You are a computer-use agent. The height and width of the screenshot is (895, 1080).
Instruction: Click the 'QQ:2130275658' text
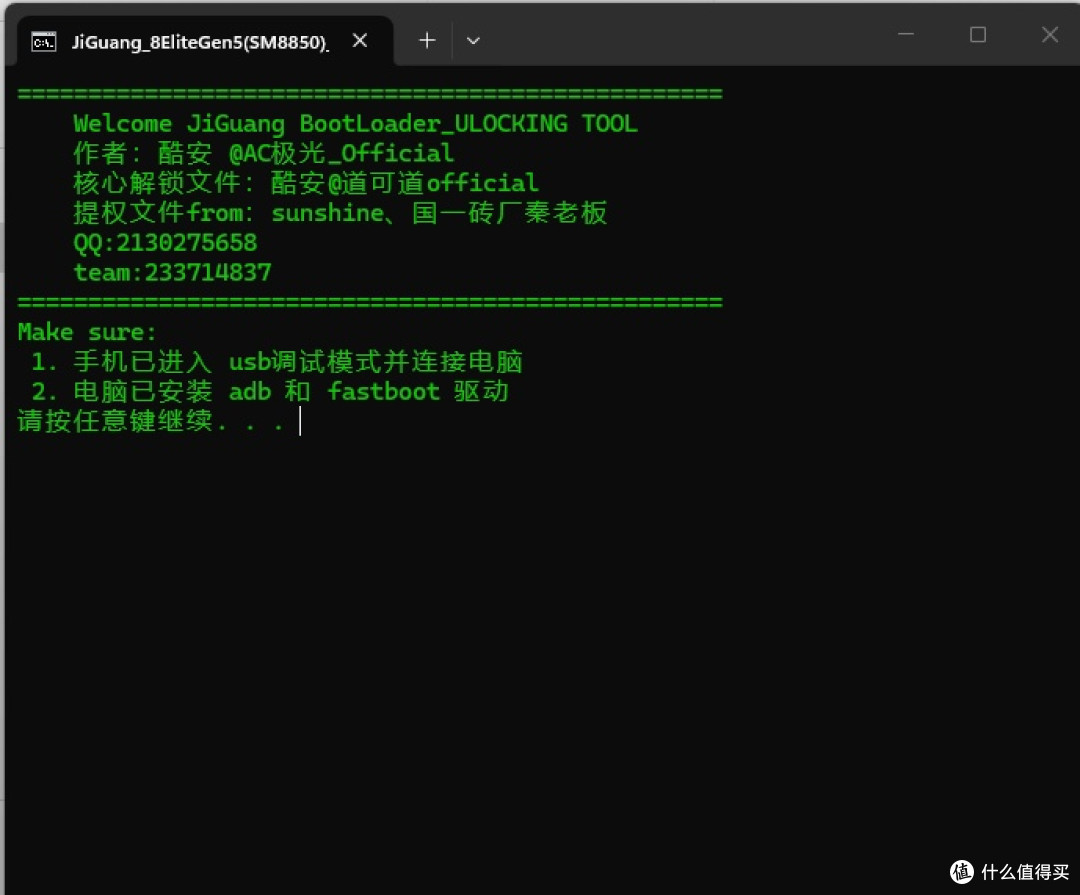coord(165,243)
